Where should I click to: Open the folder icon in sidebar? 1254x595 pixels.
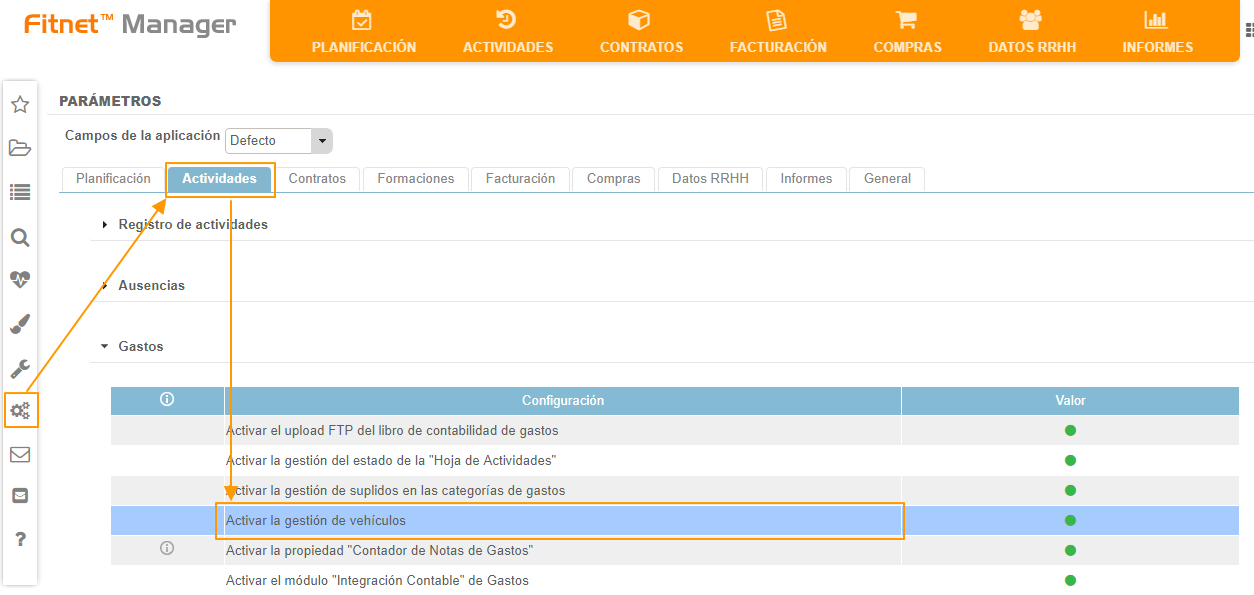tap(19, 149)
